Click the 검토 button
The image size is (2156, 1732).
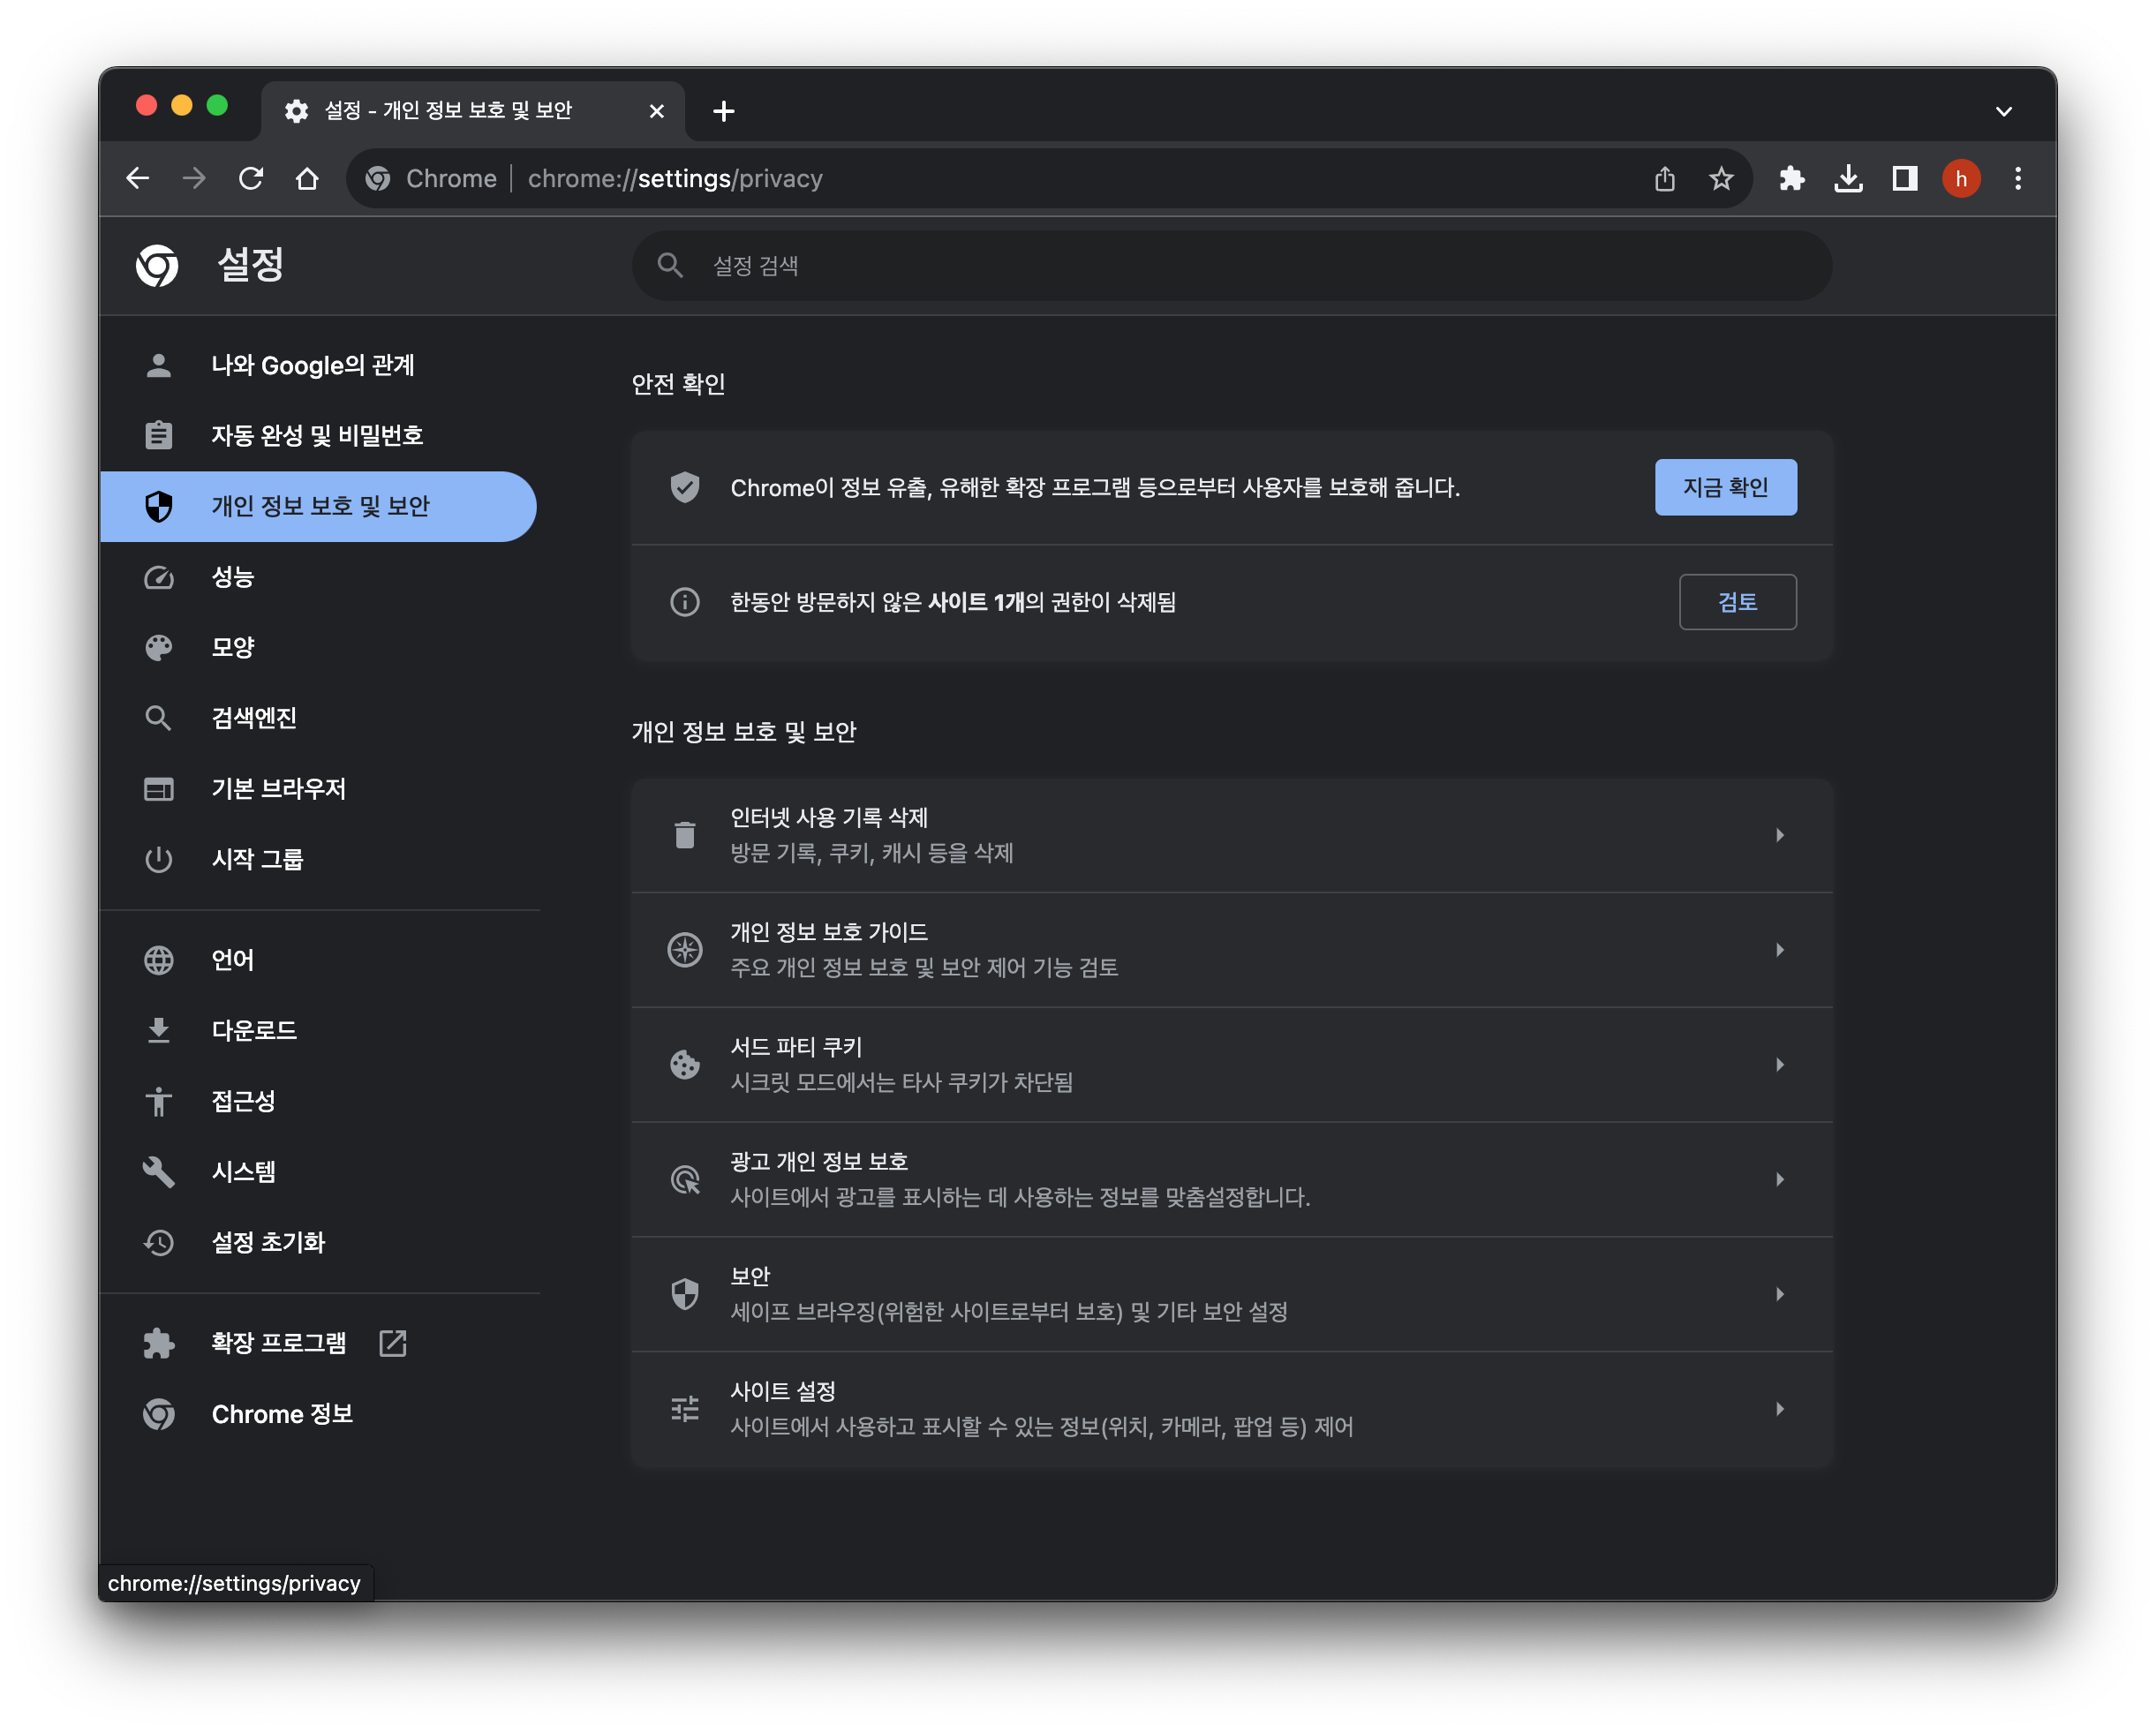coord(1737,602)
